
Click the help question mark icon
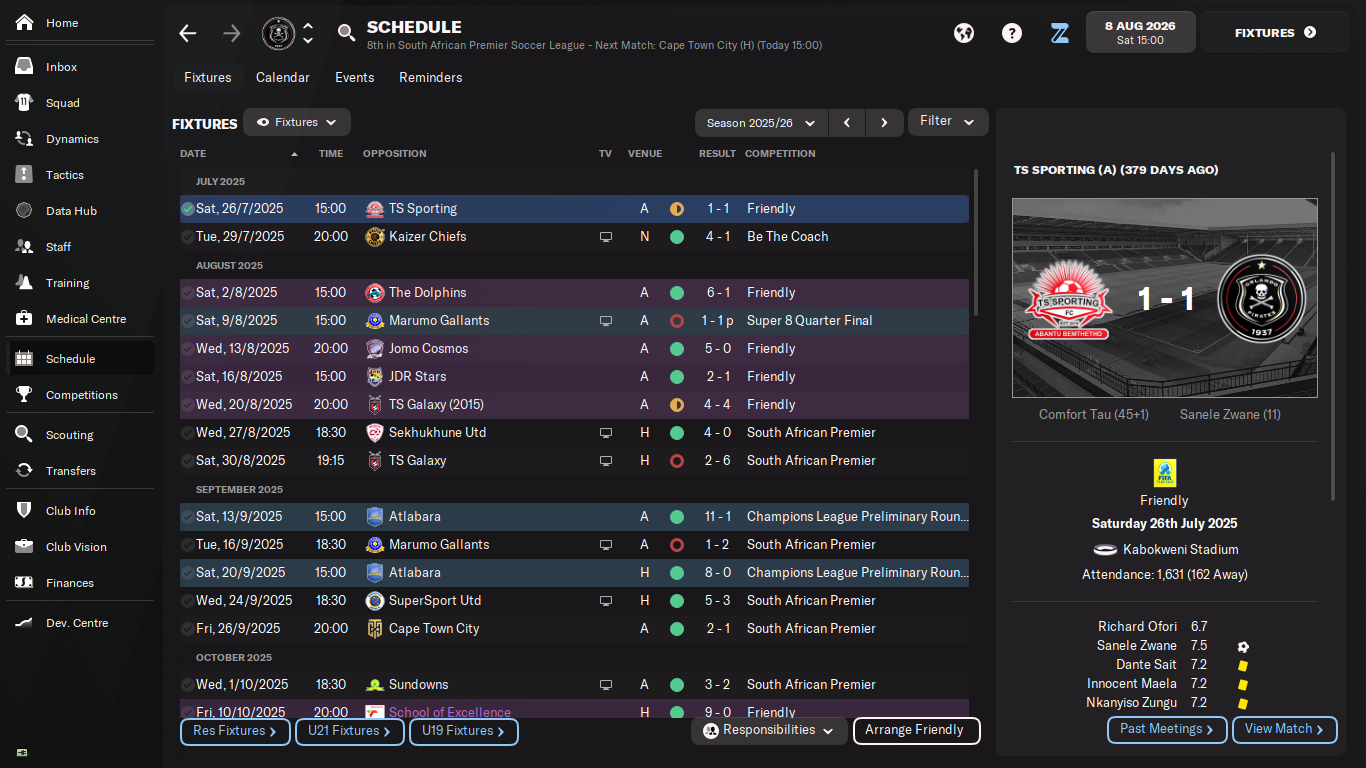click(x=1012, y=33)
